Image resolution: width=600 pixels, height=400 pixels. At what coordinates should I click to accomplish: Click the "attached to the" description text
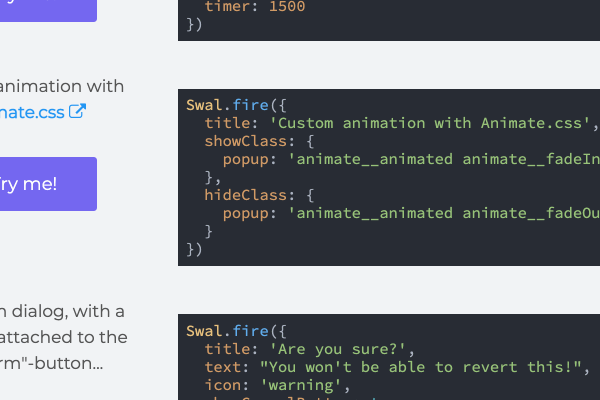tap(64, 337)
